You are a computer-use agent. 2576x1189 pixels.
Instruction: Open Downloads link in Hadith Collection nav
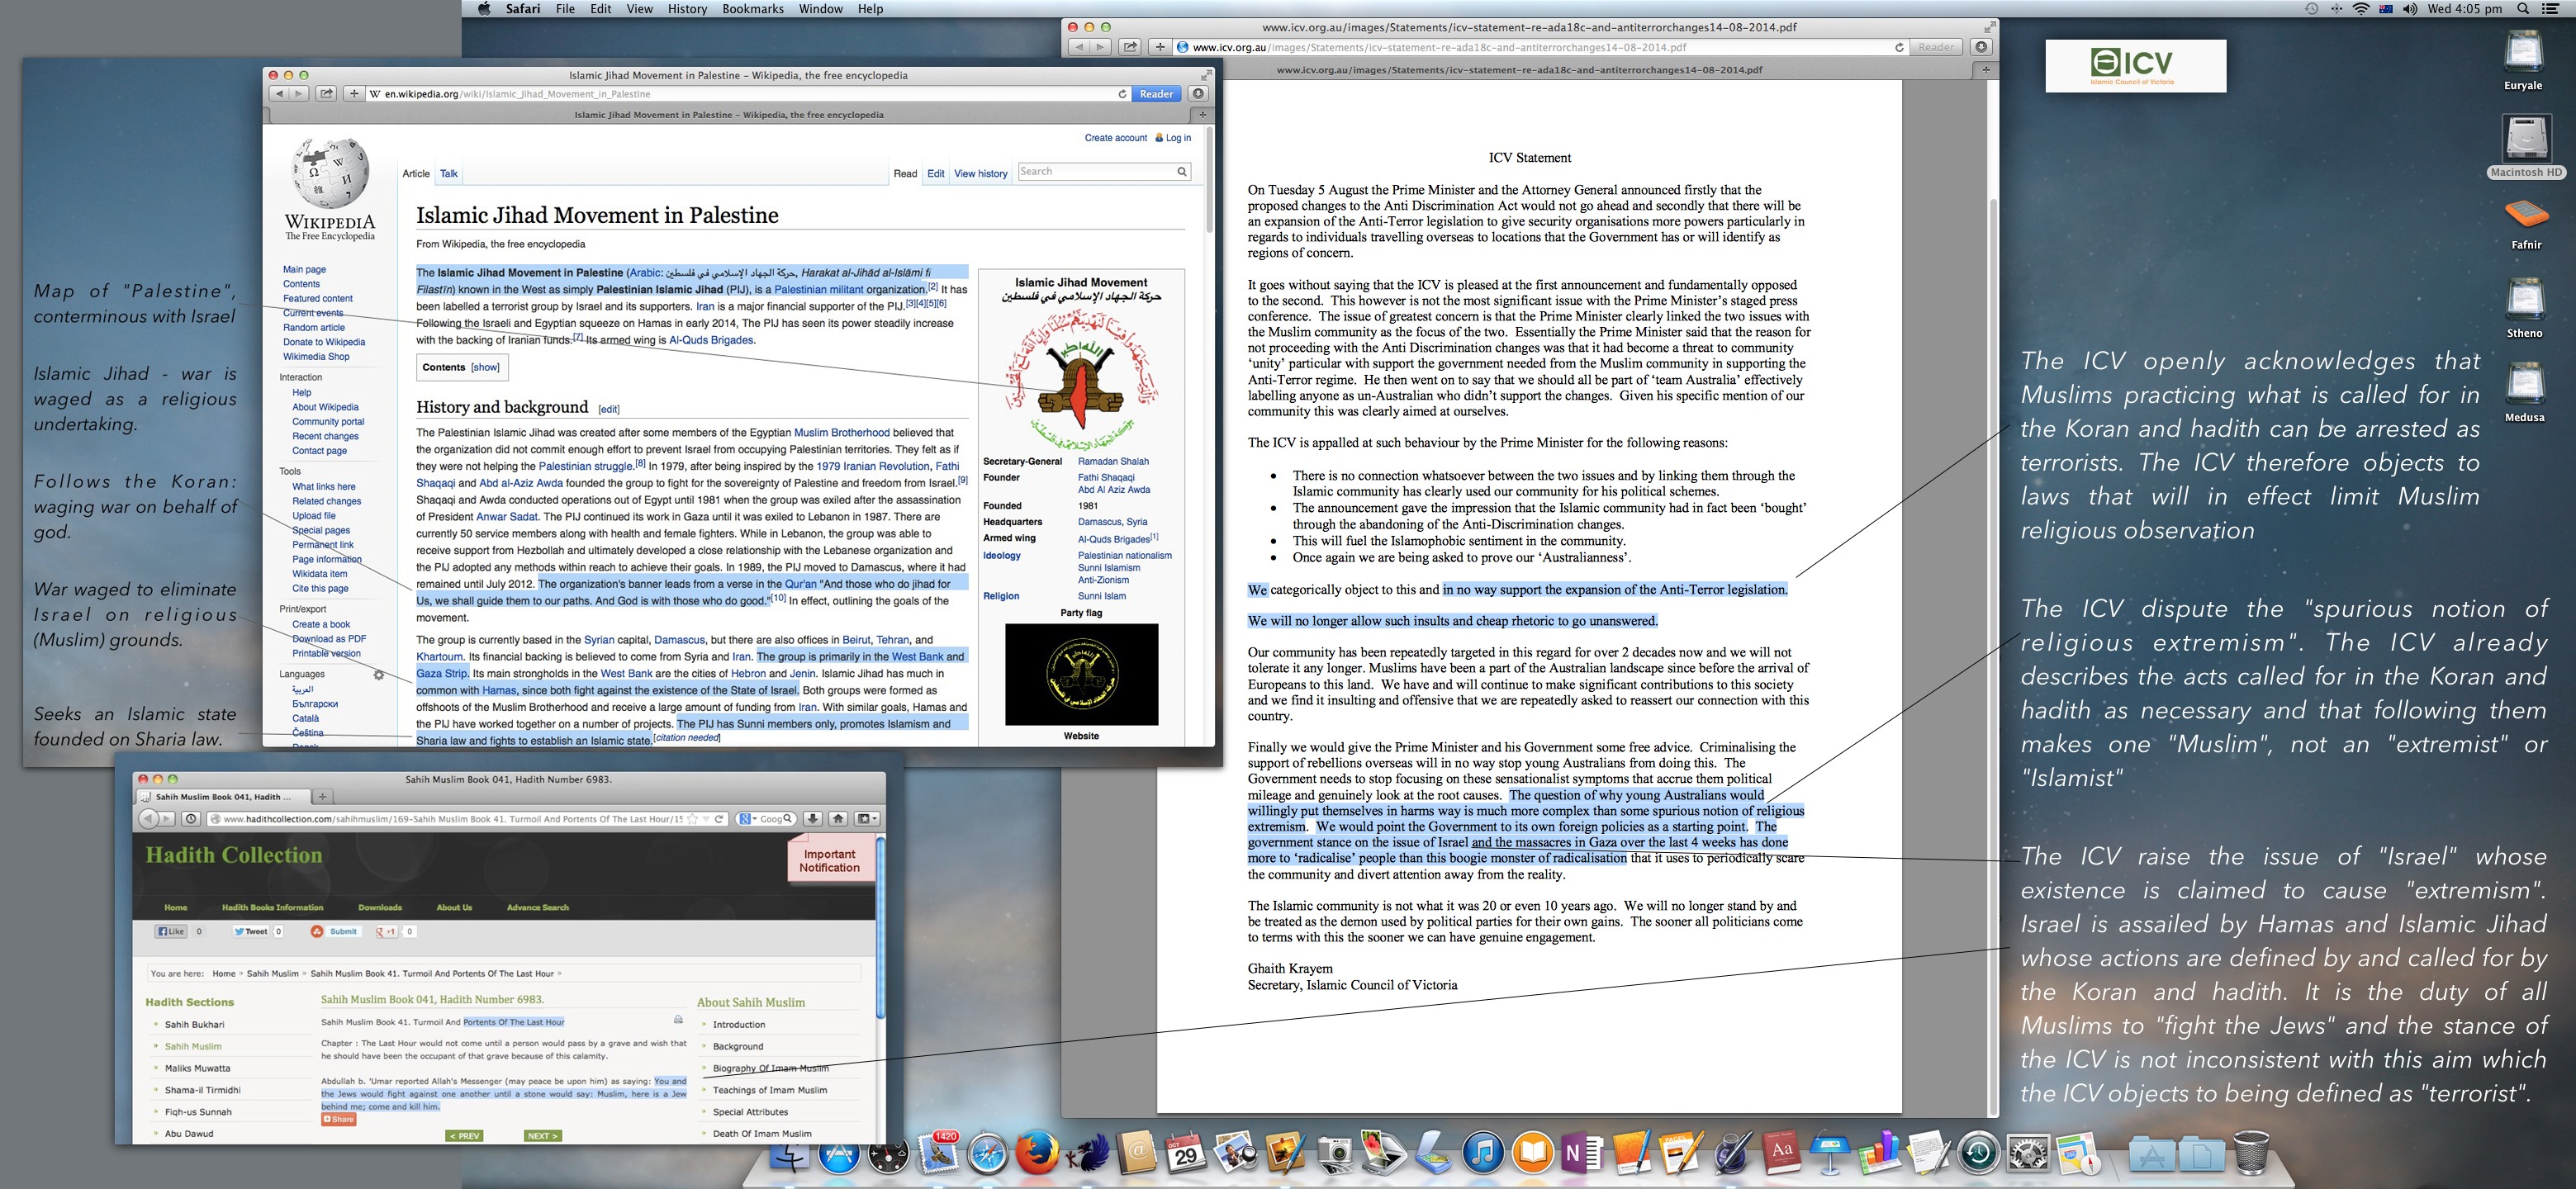[x=380, y=907]
